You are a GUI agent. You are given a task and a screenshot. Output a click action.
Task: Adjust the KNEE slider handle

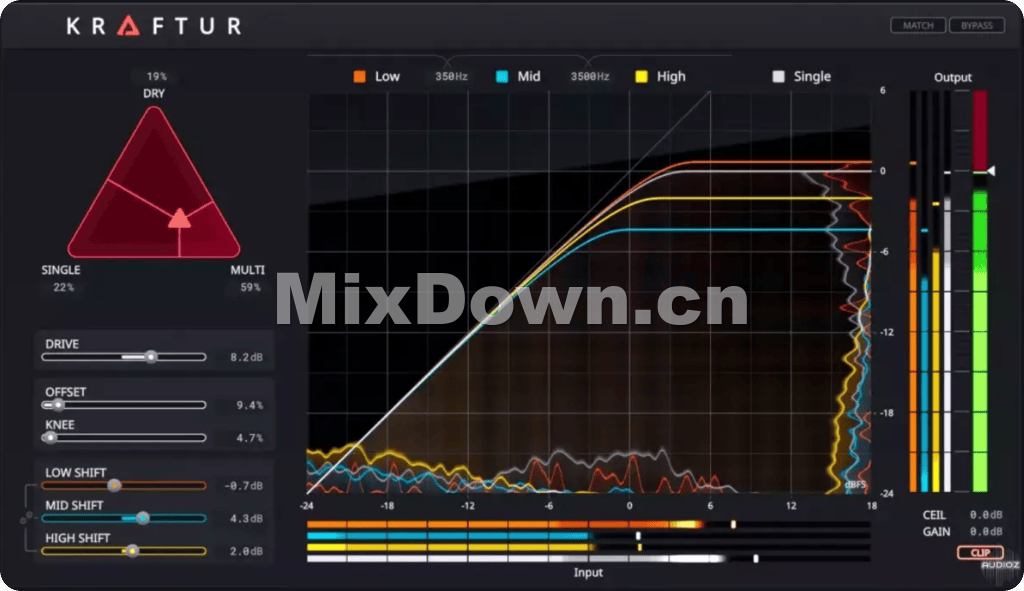[x=50, y=438]
